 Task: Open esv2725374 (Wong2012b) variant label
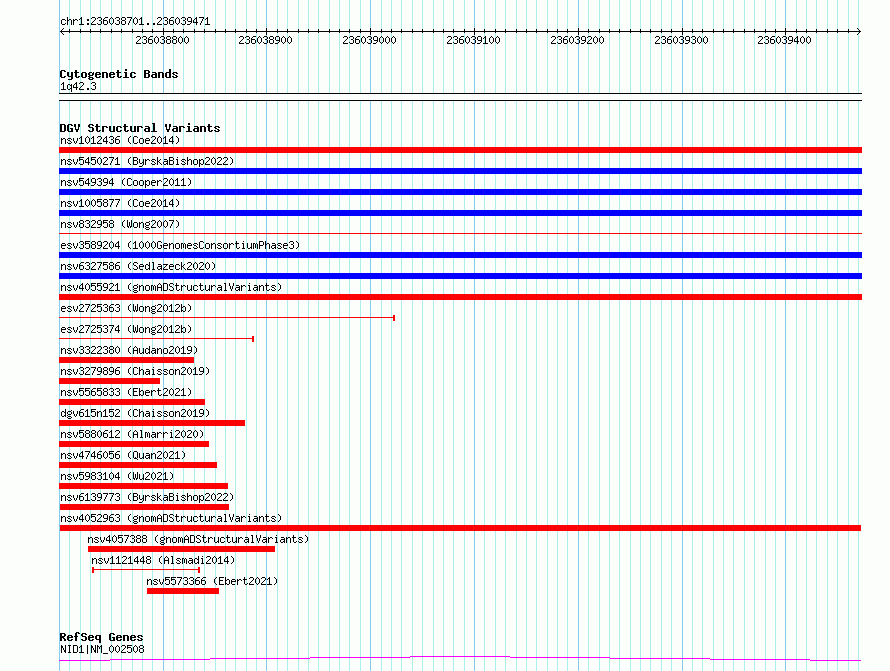(x=126, y=329)
